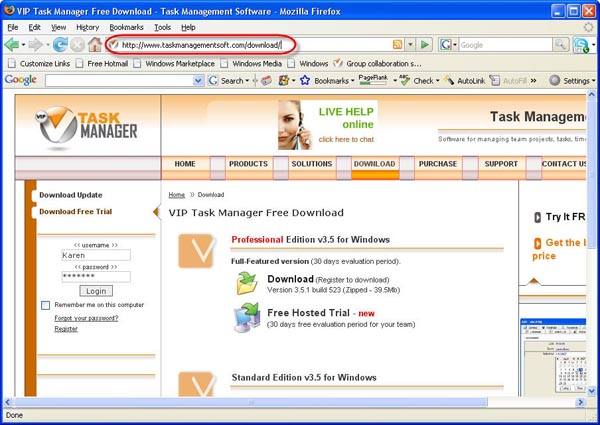Screen dimensions: 600x425
Task: Click the green Go arrow button
Action: tap(425, 45)
